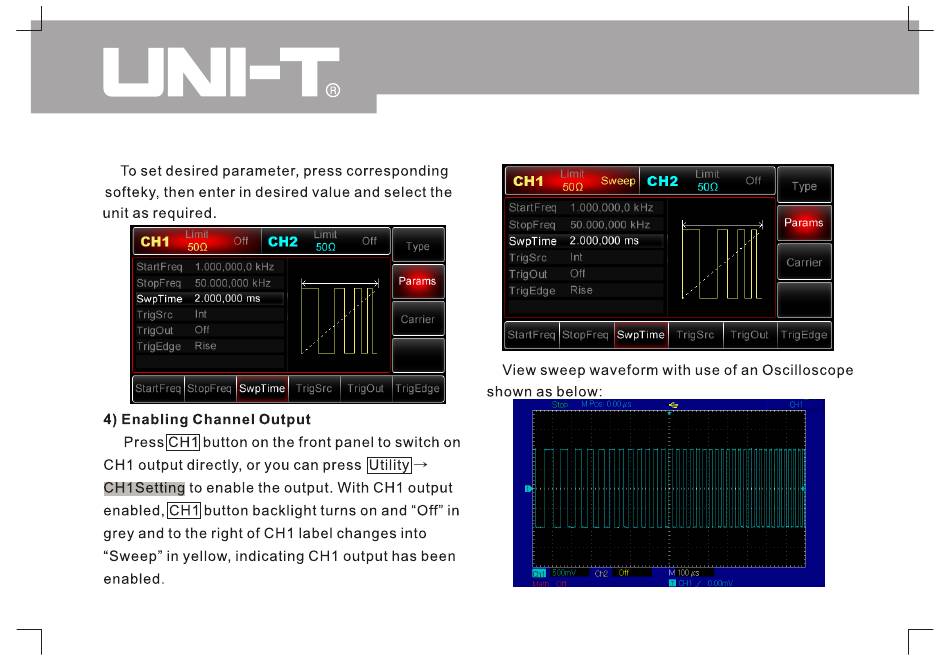950x661 pixels.
Task: Click the SwpTime 2.000,000 ms value on the CH1-Off screen
Action: [227, 298]
